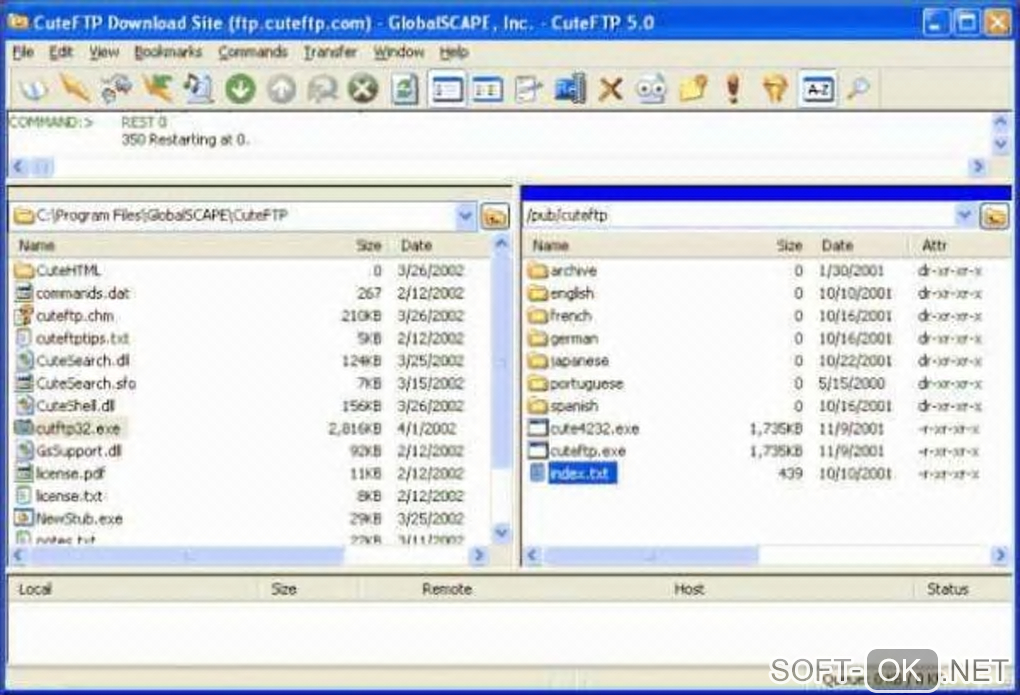1020x695 pixels.
Task: Click the View file glasses icon
Action: tap(651, 89)
